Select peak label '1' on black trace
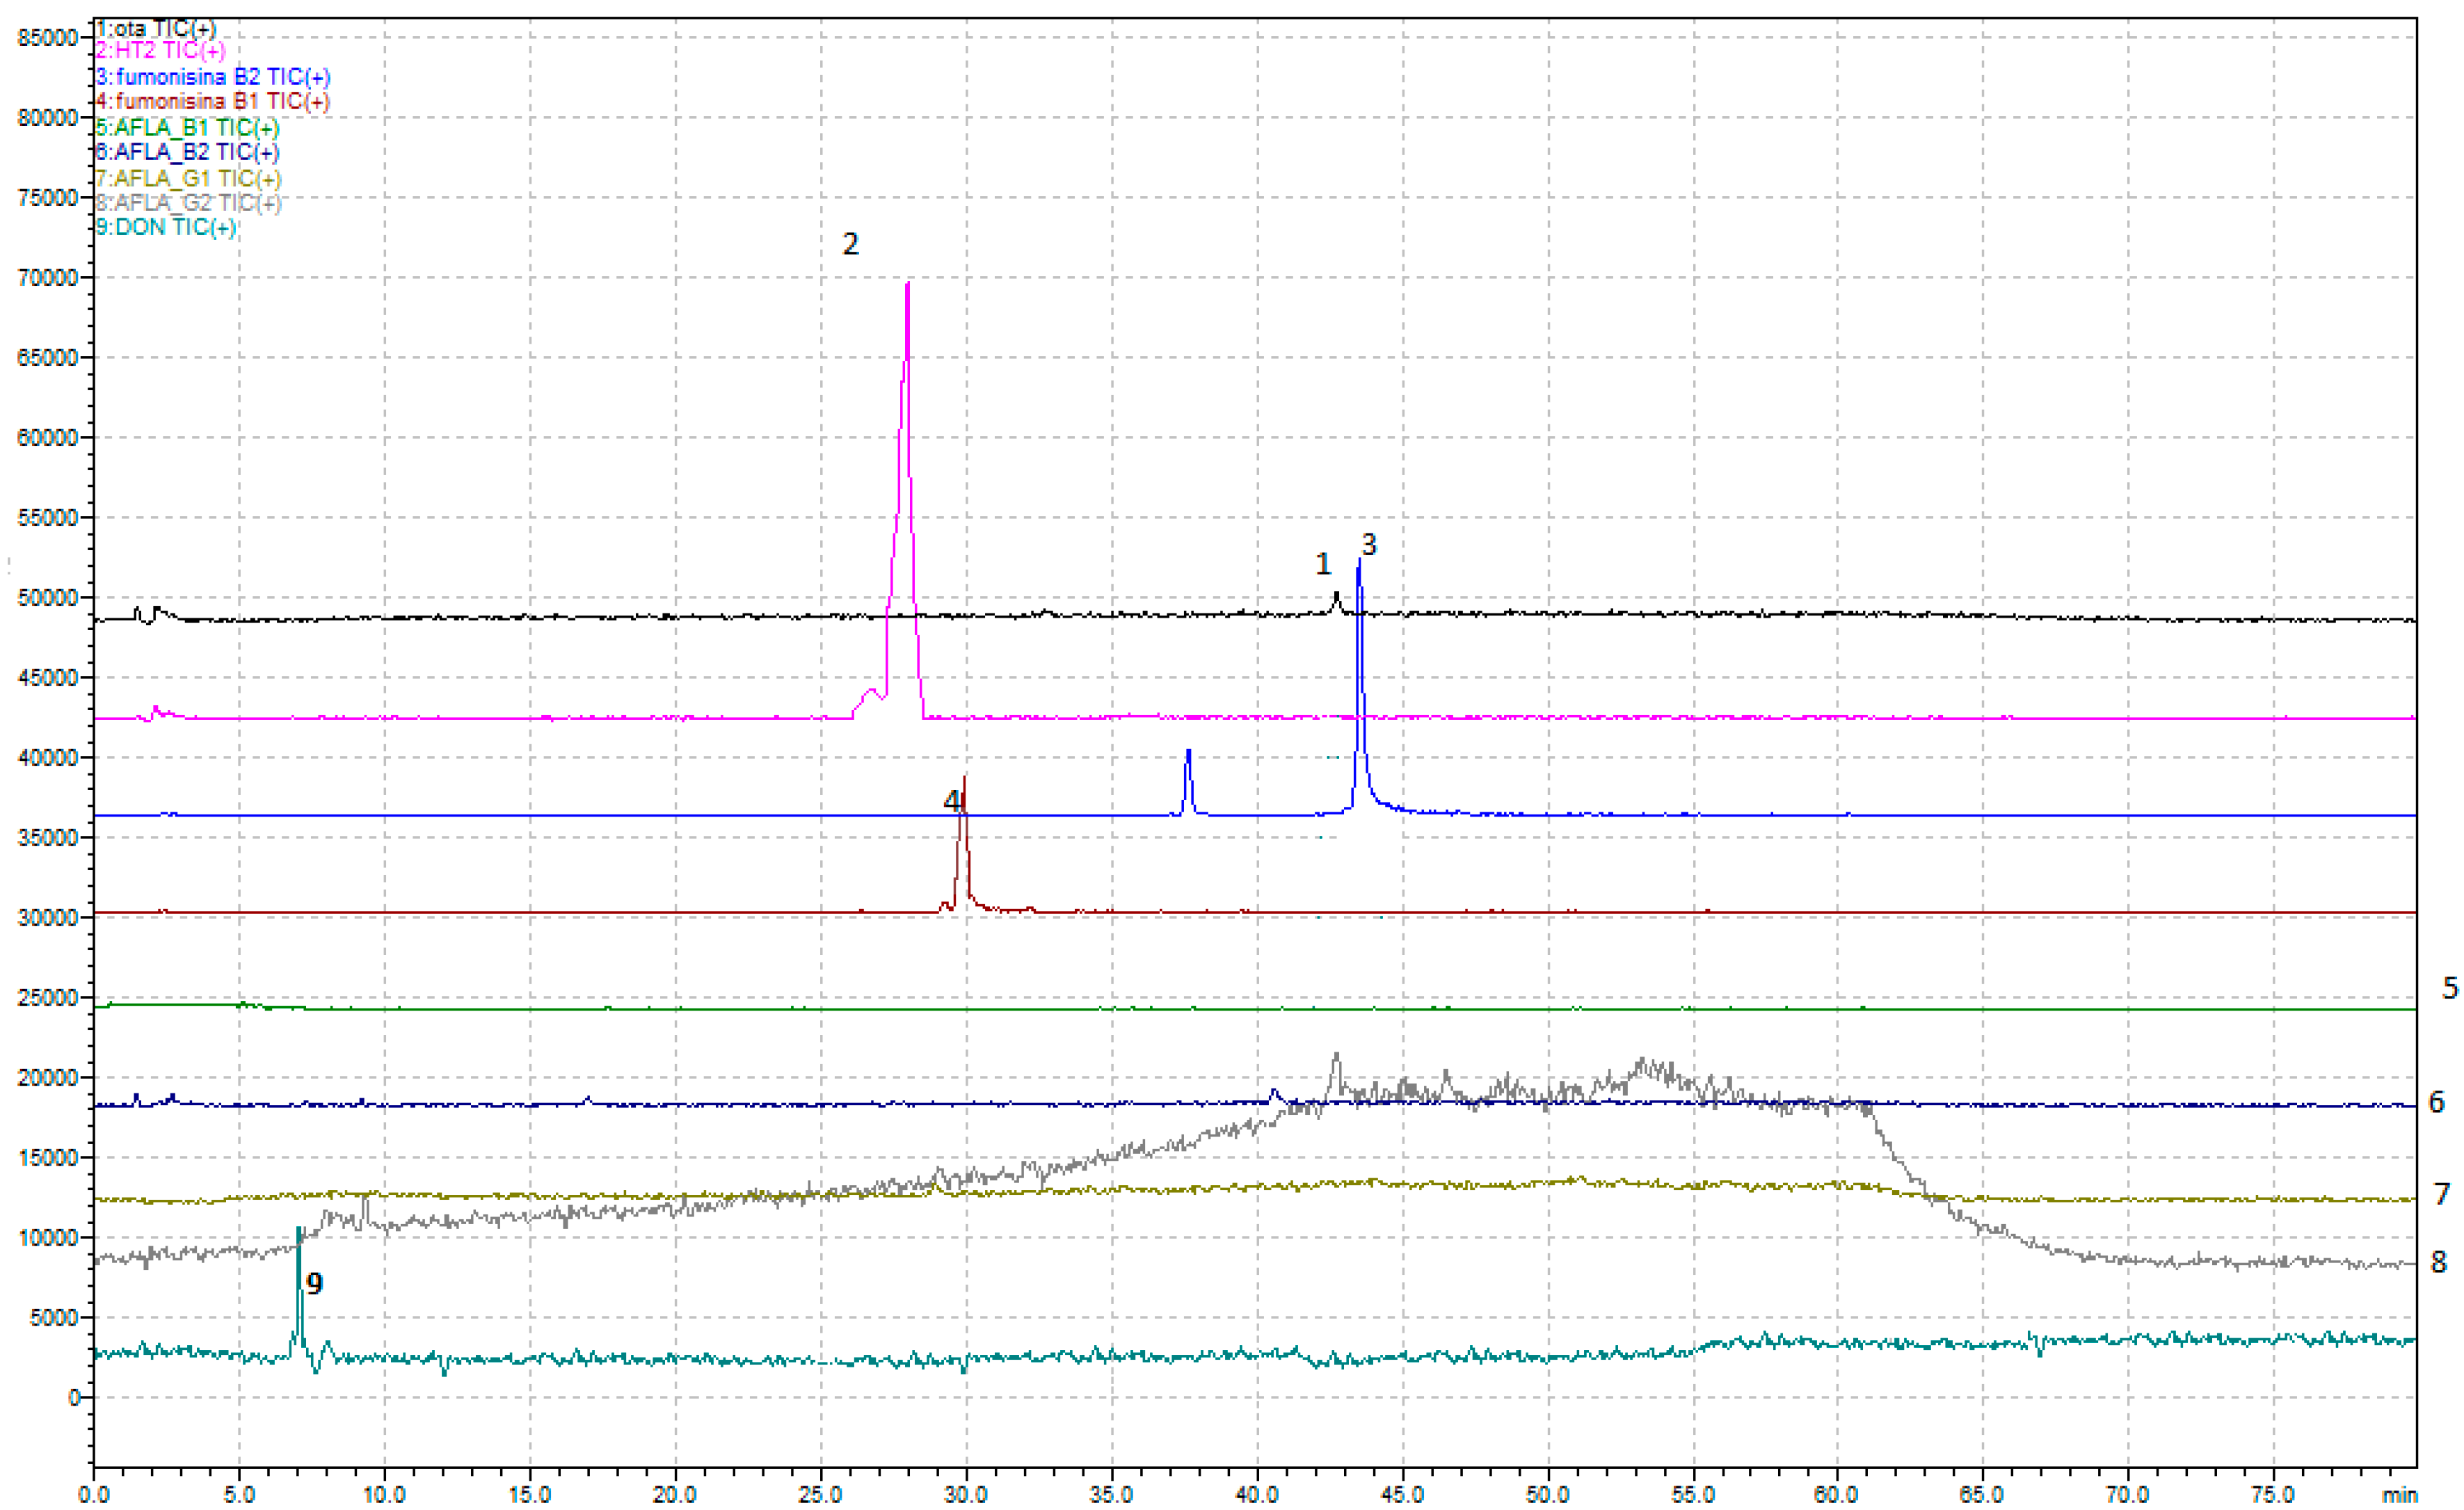 1323,565
